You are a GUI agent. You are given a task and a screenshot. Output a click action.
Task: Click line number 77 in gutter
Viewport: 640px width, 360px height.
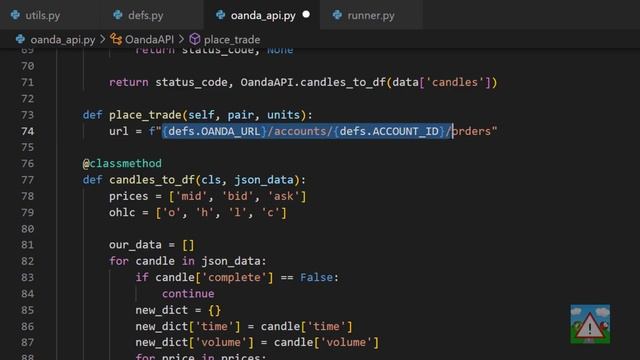click(x=27, y=180)
